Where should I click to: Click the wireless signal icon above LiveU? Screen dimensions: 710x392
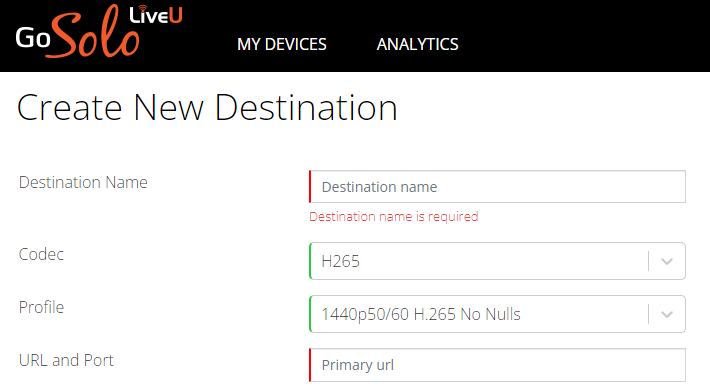(143, 8)
